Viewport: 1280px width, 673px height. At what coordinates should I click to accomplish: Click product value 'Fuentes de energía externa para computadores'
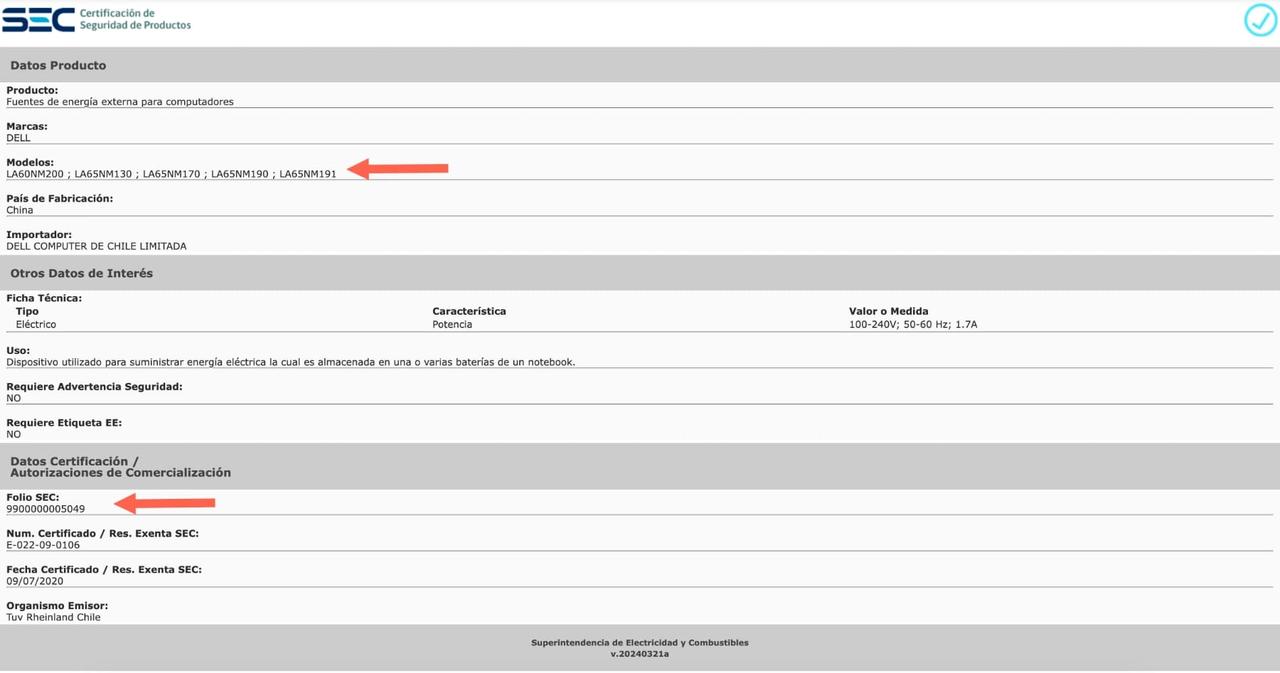tap(120, 102)
